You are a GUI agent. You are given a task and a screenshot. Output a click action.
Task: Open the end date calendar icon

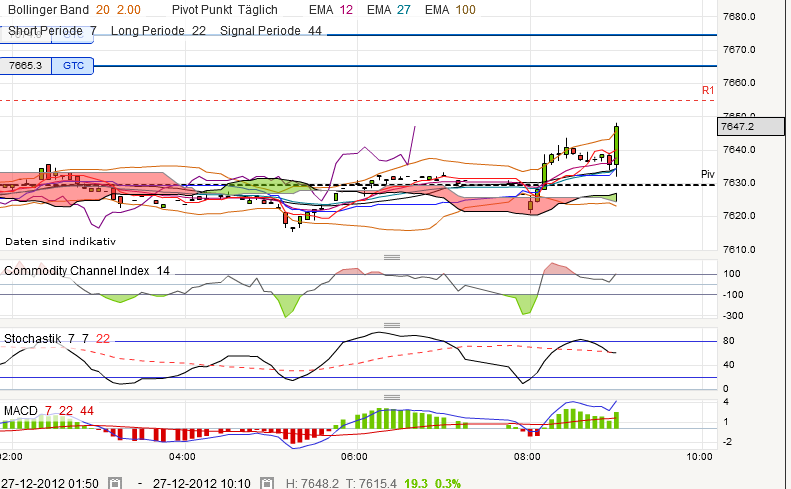267,483
